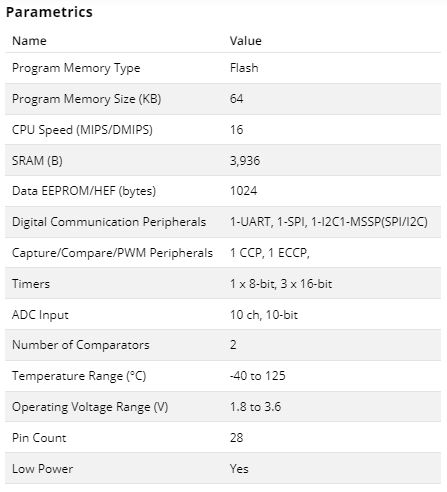Click Program Memory Size (KB) label

[87, 99]
